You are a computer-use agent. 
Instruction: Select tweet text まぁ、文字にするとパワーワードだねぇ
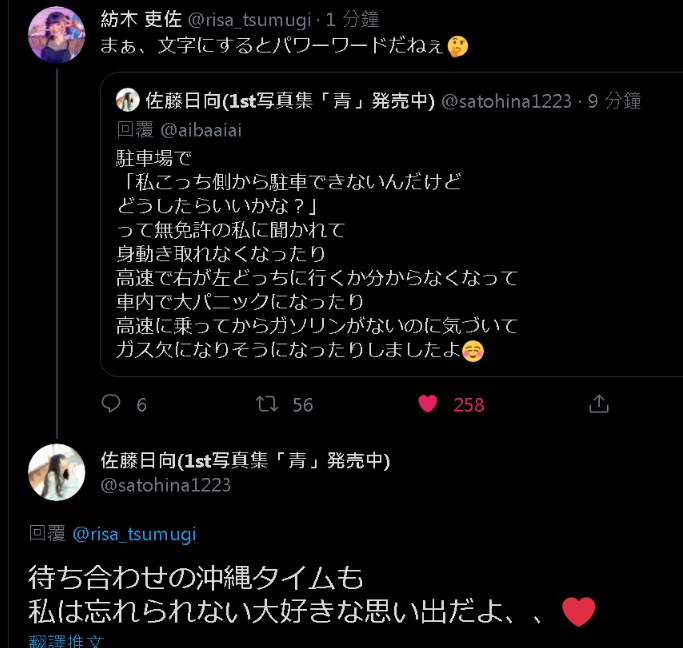[x=270, y=46]
